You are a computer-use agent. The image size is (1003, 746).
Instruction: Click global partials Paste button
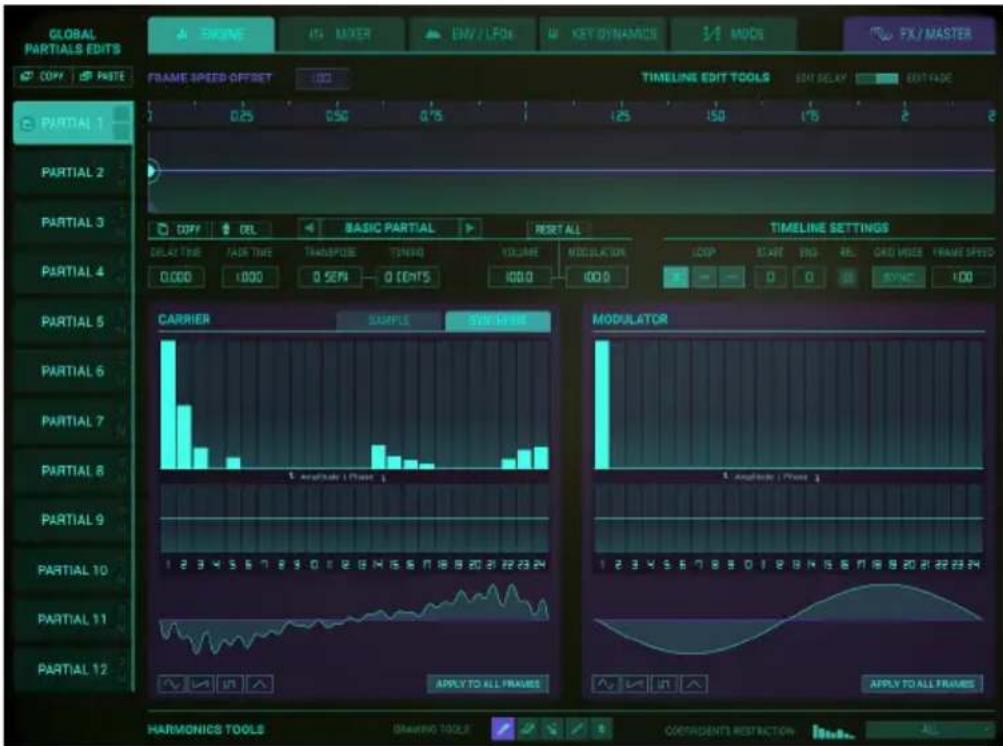click(104, 76)
